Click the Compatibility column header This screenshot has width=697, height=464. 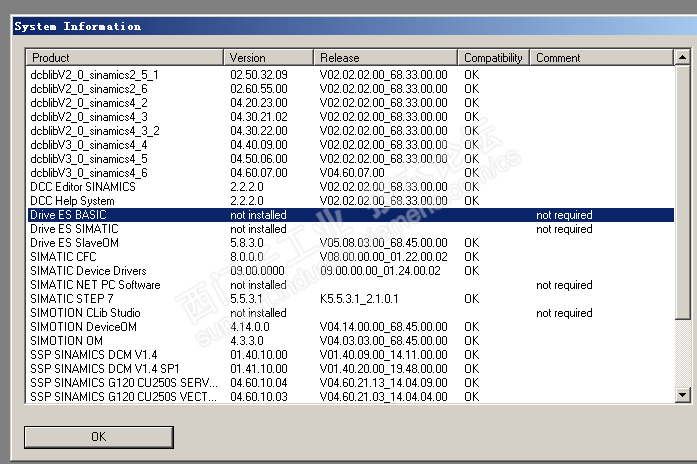493,58
